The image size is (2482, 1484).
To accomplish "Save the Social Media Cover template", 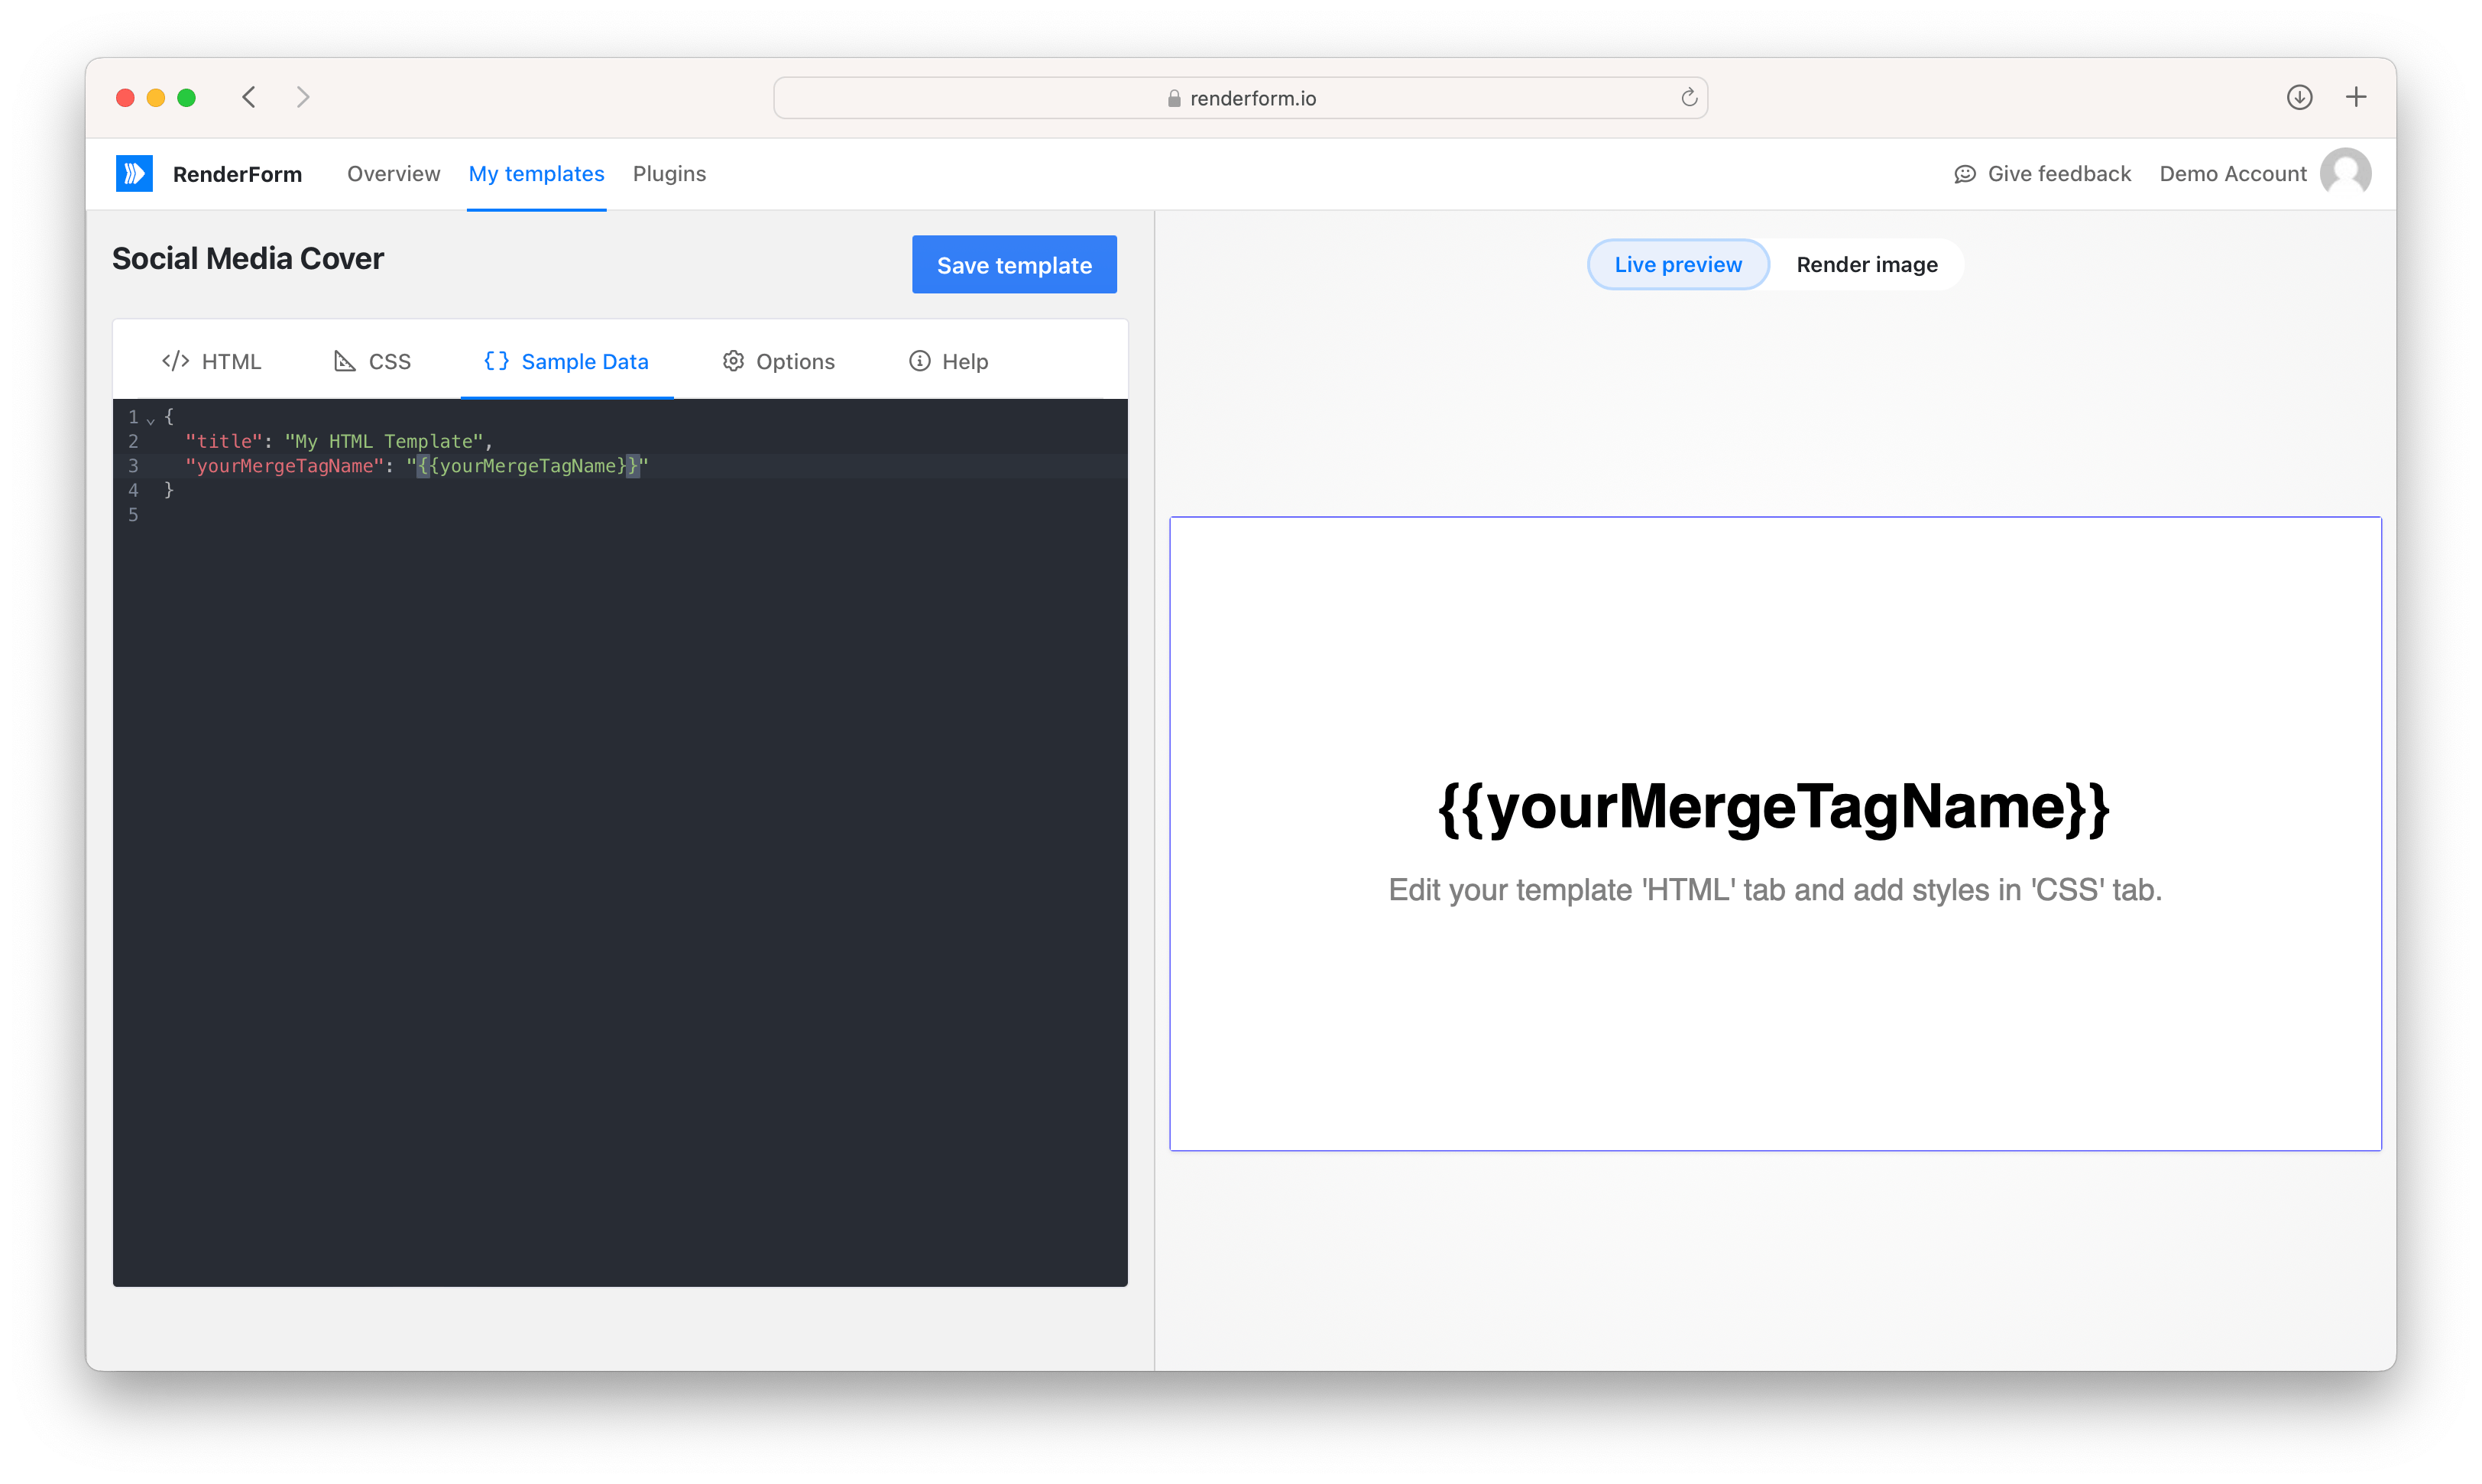I will pos(1013,264).
